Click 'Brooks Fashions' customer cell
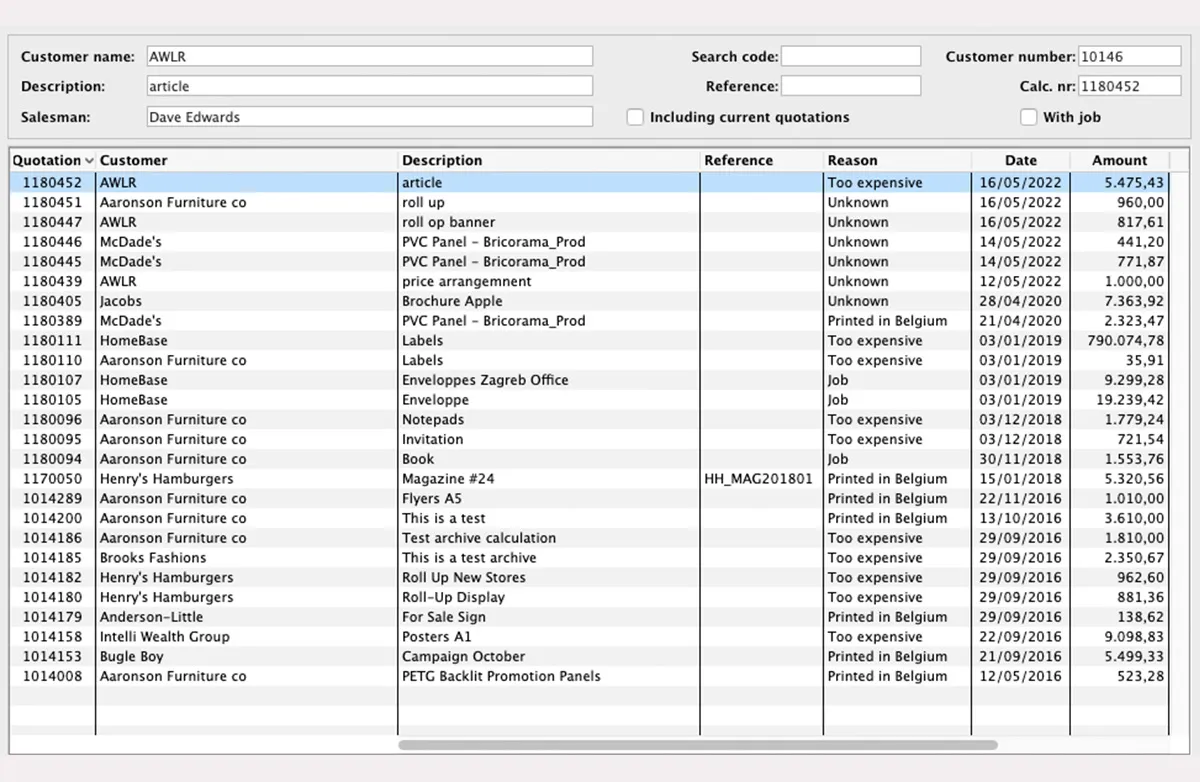 247,558
